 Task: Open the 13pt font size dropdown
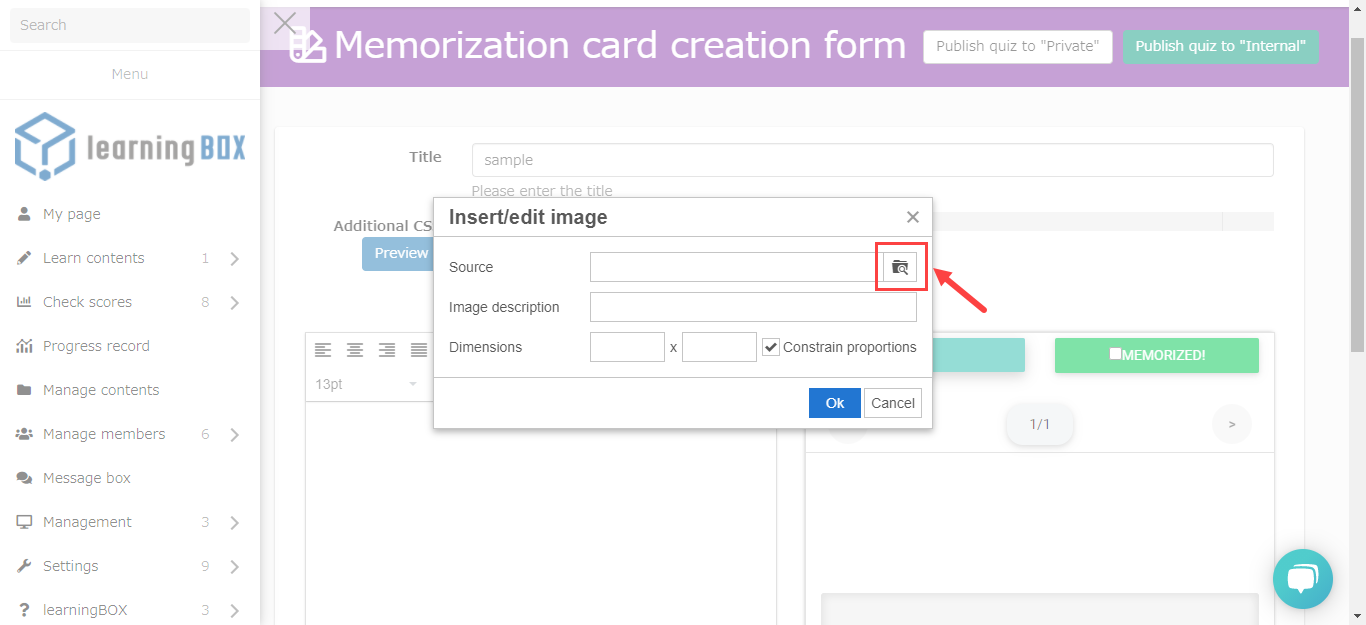[366, 384]
